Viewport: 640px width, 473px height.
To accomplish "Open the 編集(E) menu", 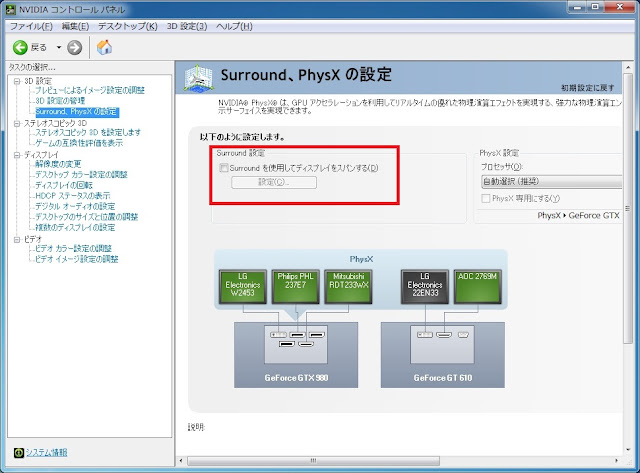I will (75, 26).
